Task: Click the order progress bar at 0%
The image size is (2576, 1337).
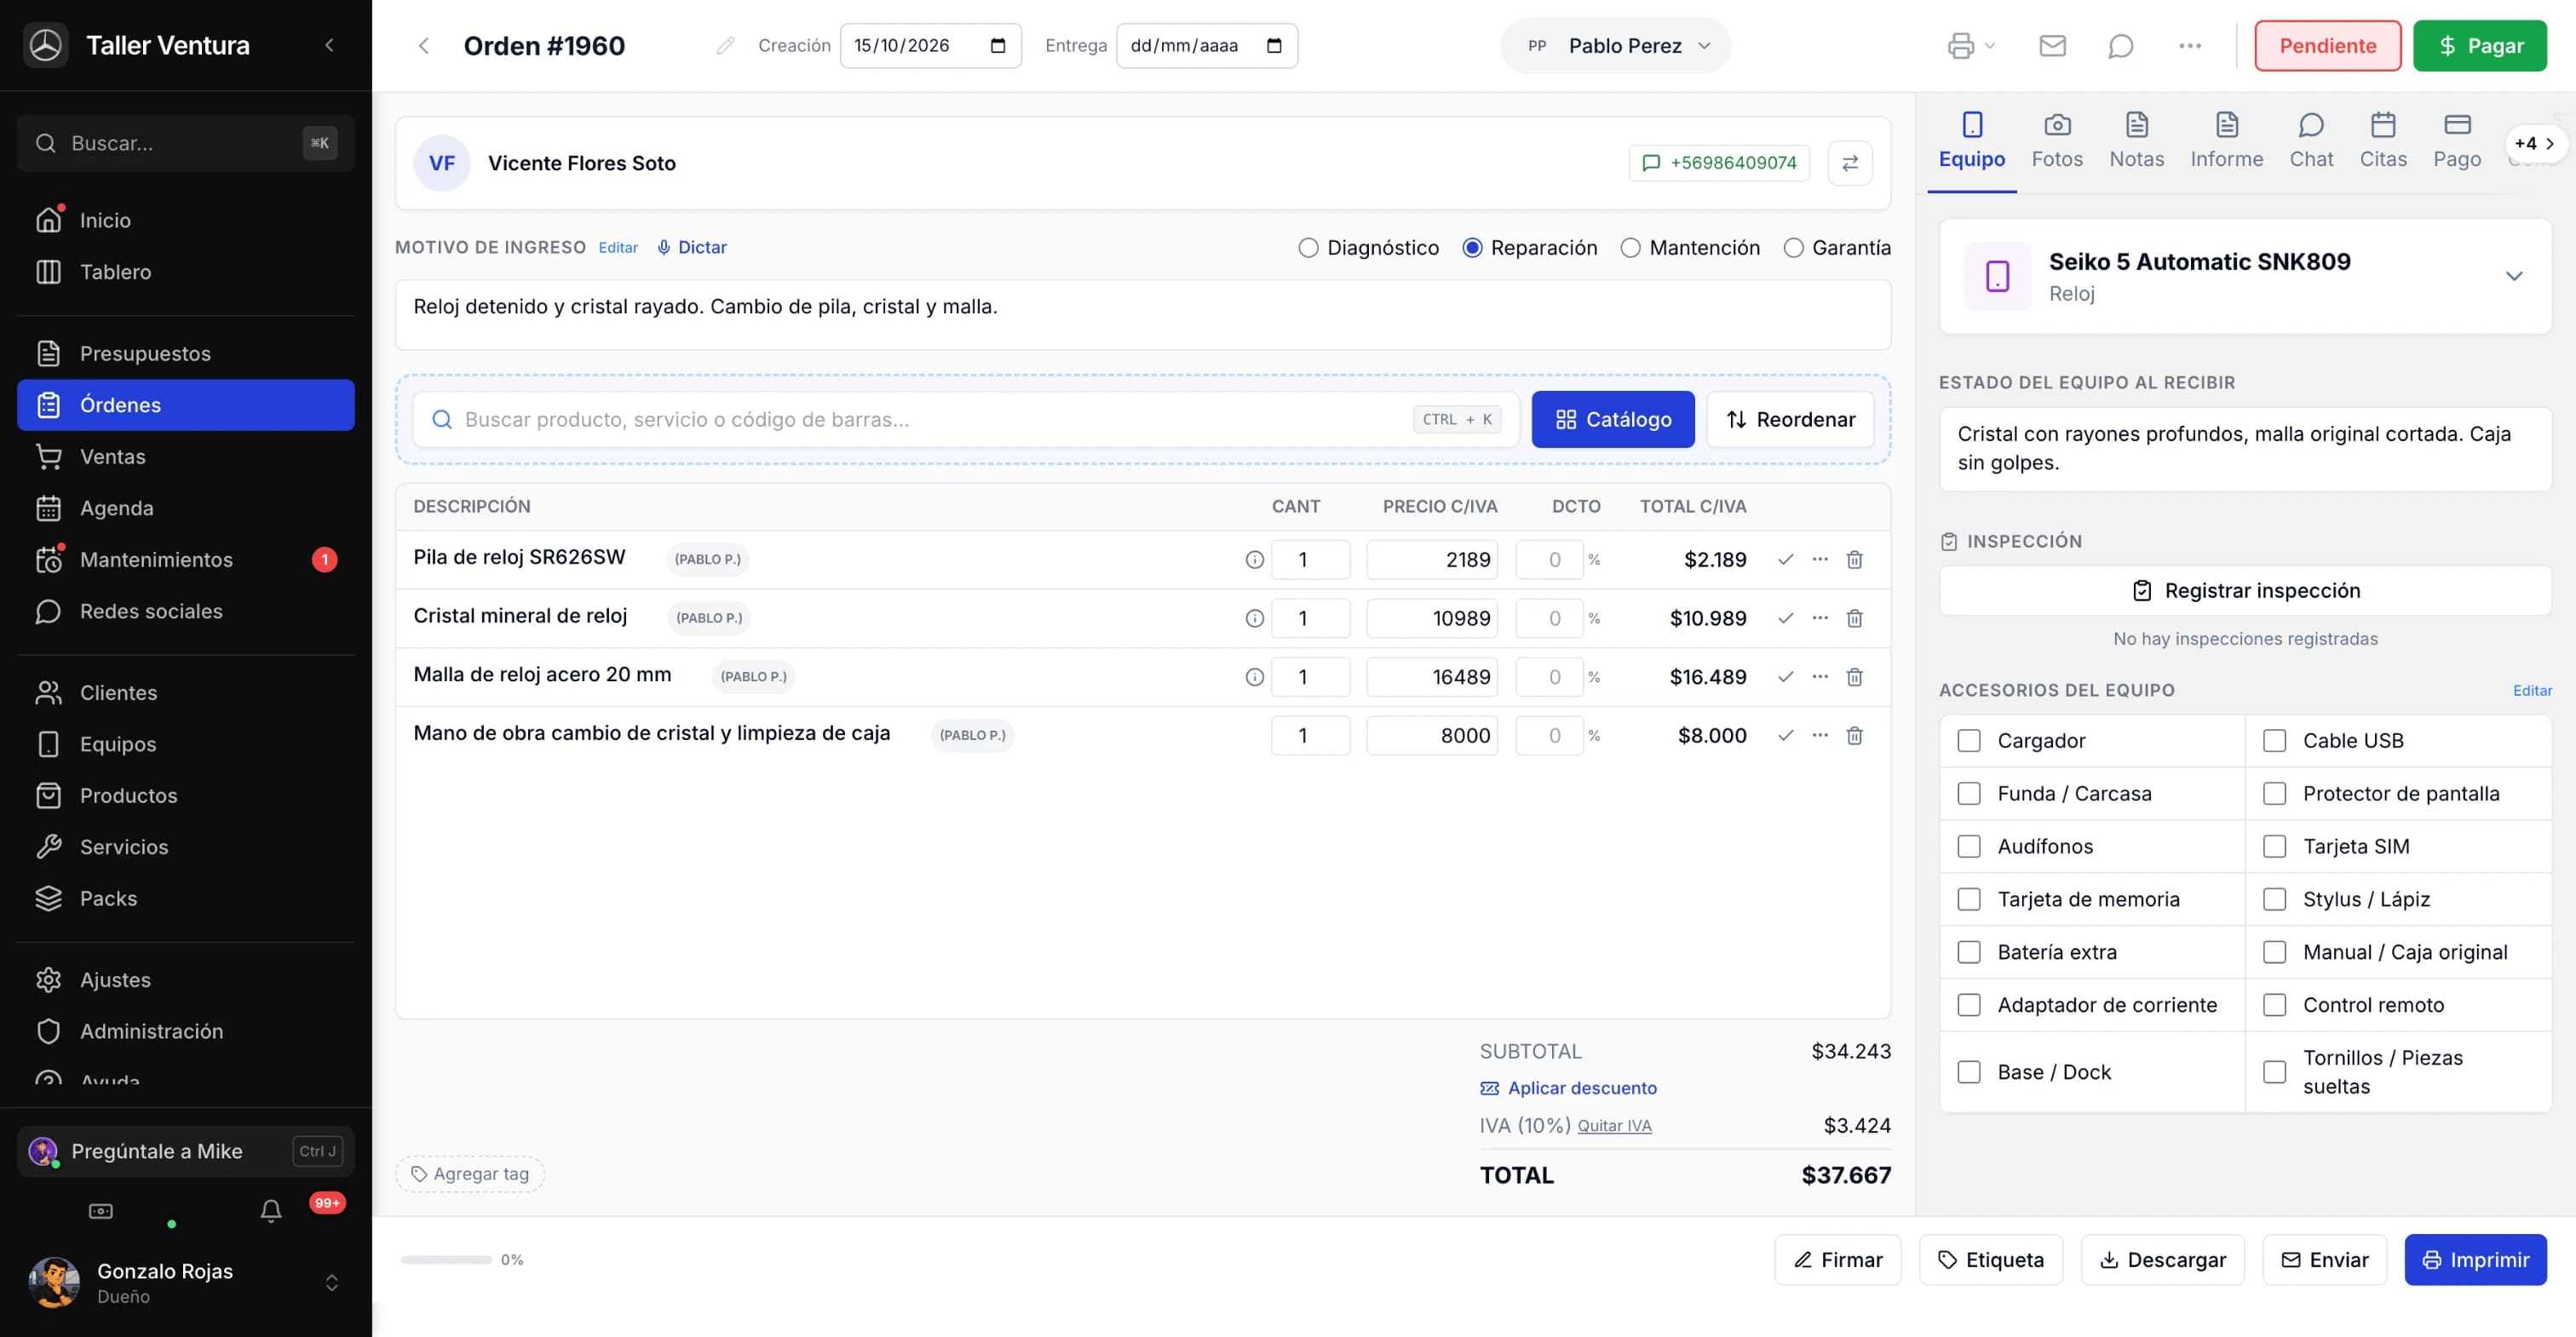Action: [x=446, y=1260]
